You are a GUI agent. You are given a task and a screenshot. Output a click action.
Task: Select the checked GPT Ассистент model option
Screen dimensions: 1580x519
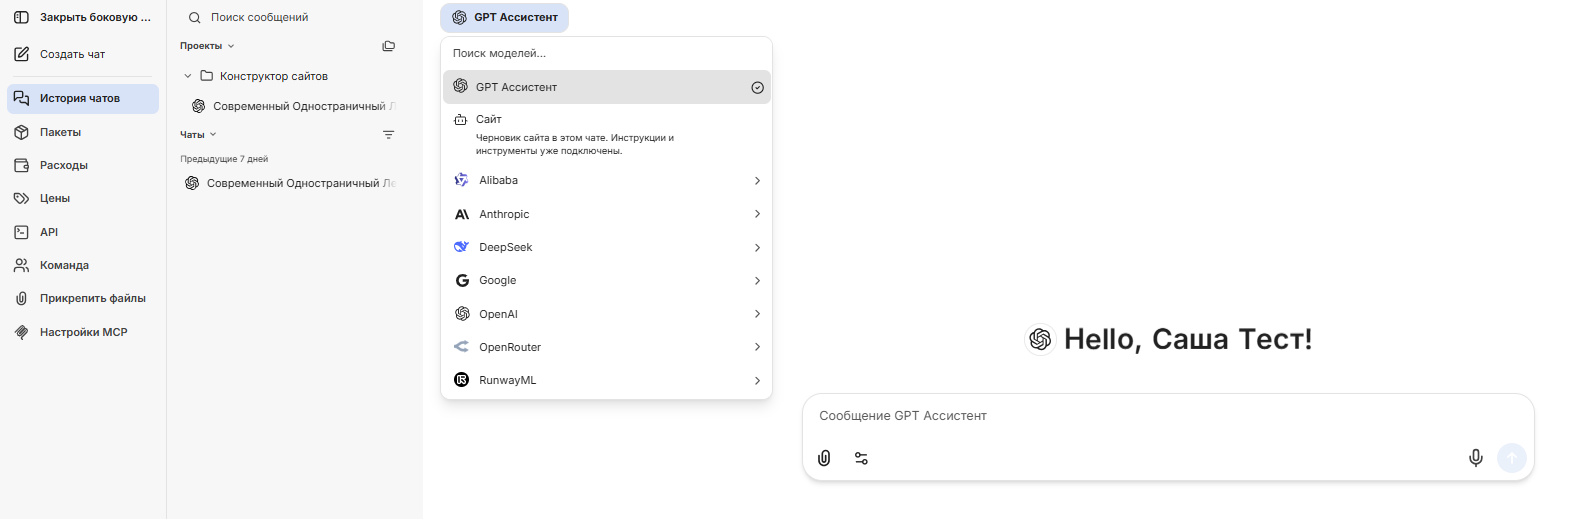click(607, 87)
